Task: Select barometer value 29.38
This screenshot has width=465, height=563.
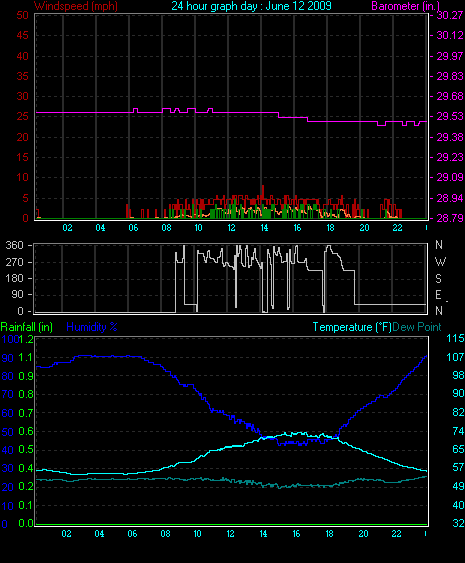Action: pos(450,137)
